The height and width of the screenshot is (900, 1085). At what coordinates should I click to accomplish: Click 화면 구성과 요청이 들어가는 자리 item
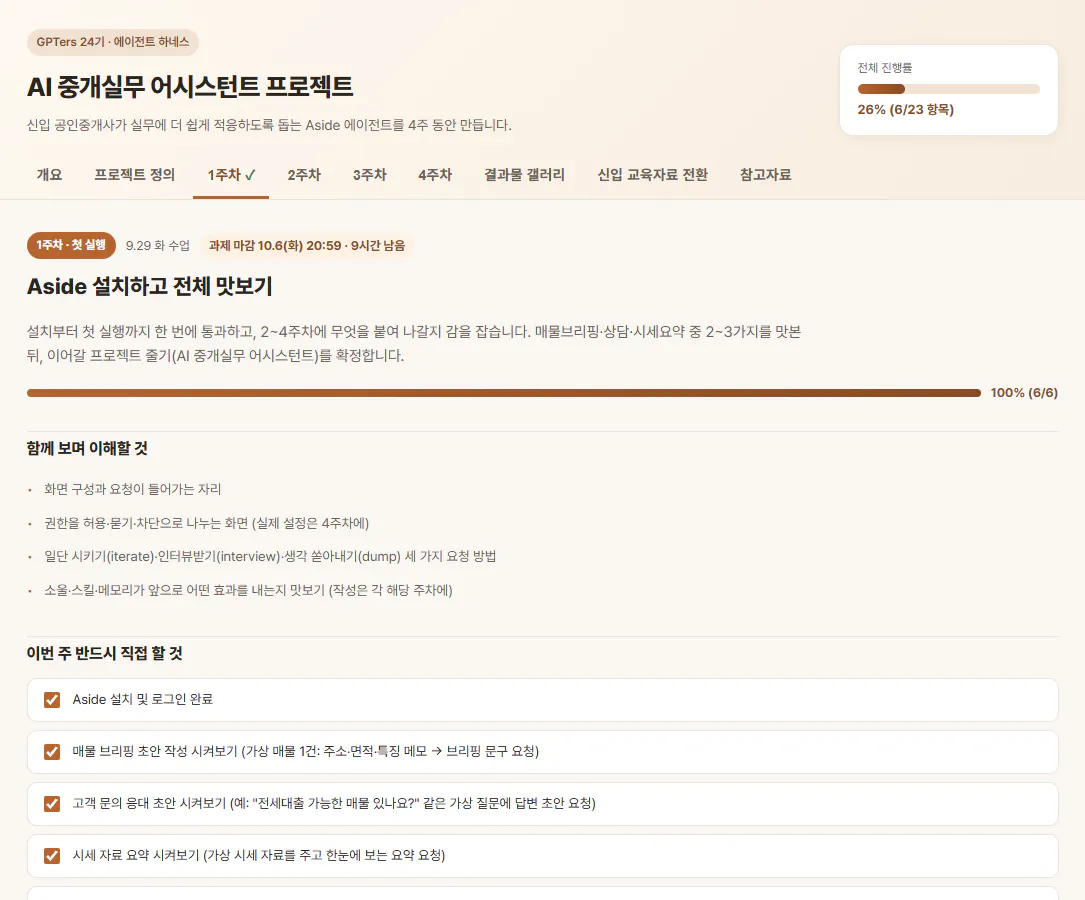pyautogui.click(x=133, y=489)
